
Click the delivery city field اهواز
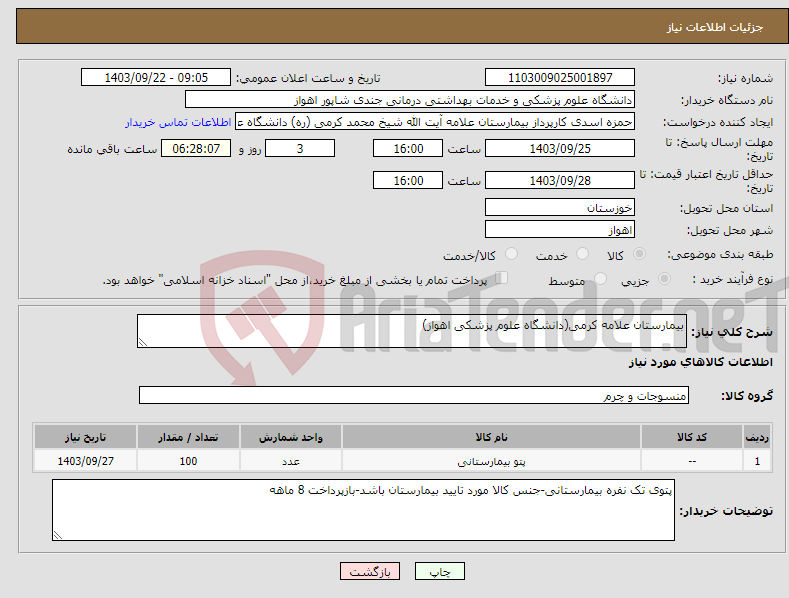coord(560,230)
